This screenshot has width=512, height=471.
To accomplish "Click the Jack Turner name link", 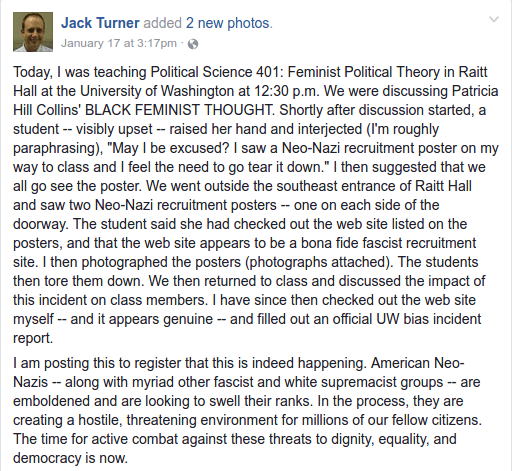I will point(100,23).
